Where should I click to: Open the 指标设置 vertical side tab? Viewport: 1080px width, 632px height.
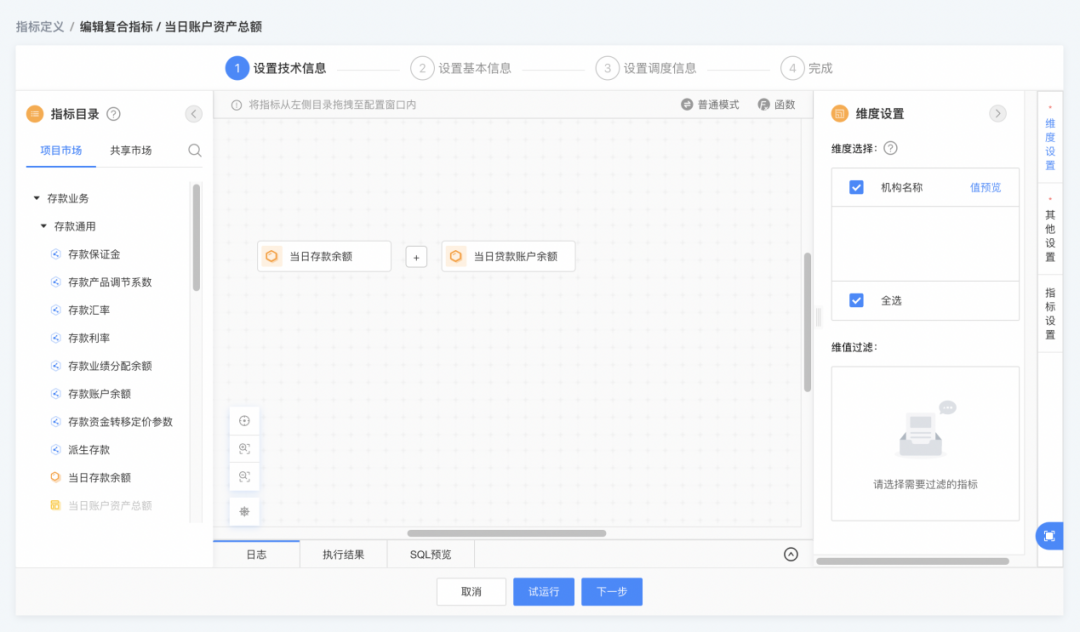(x=1050, y=313)
